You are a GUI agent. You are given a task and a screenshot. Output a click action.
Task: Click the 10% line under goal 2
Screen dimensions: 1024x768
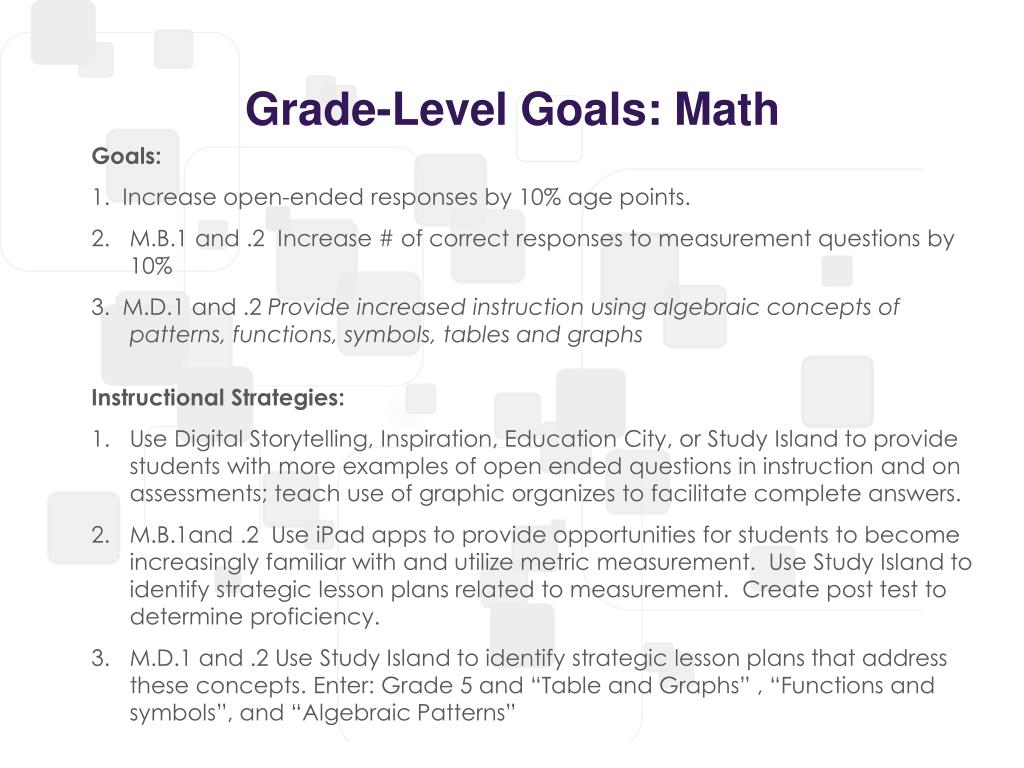[x=151, y=266]
